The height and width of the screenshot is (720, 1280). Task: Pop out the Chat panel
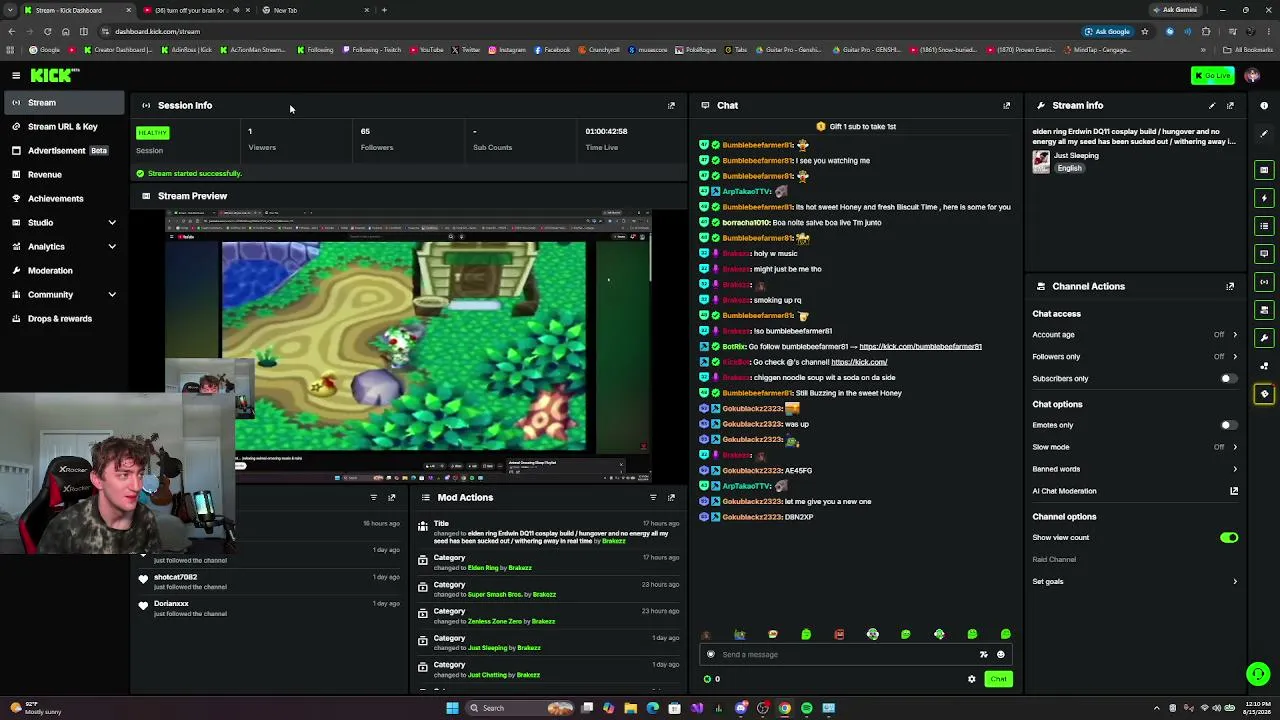tap(1006, 105)
